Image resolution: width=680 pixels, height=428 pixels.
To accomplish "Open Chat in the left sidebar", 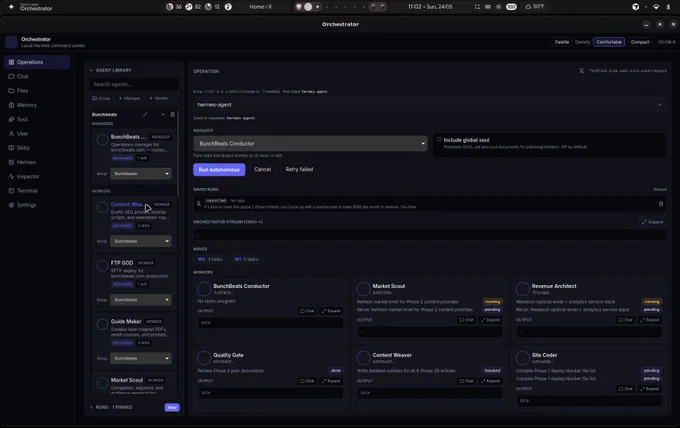I will coord(37,76).
